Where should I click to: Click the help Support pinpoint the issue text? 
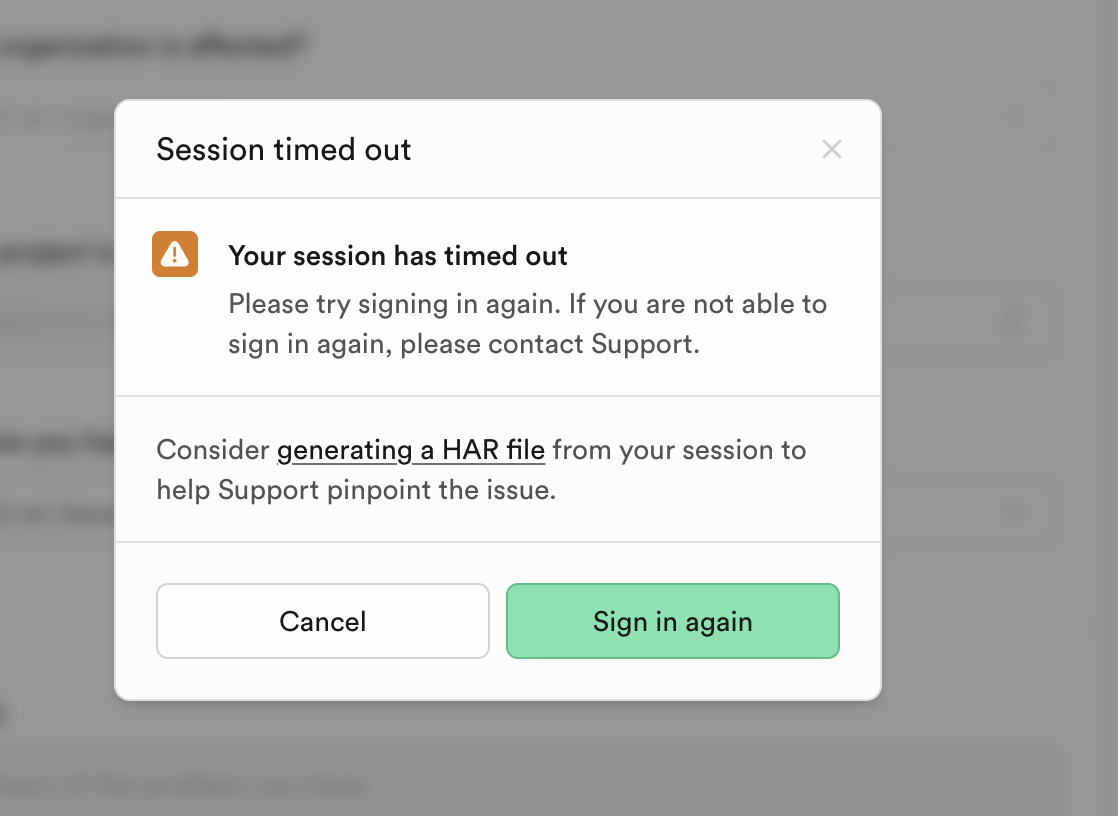[x=355, y=490]
